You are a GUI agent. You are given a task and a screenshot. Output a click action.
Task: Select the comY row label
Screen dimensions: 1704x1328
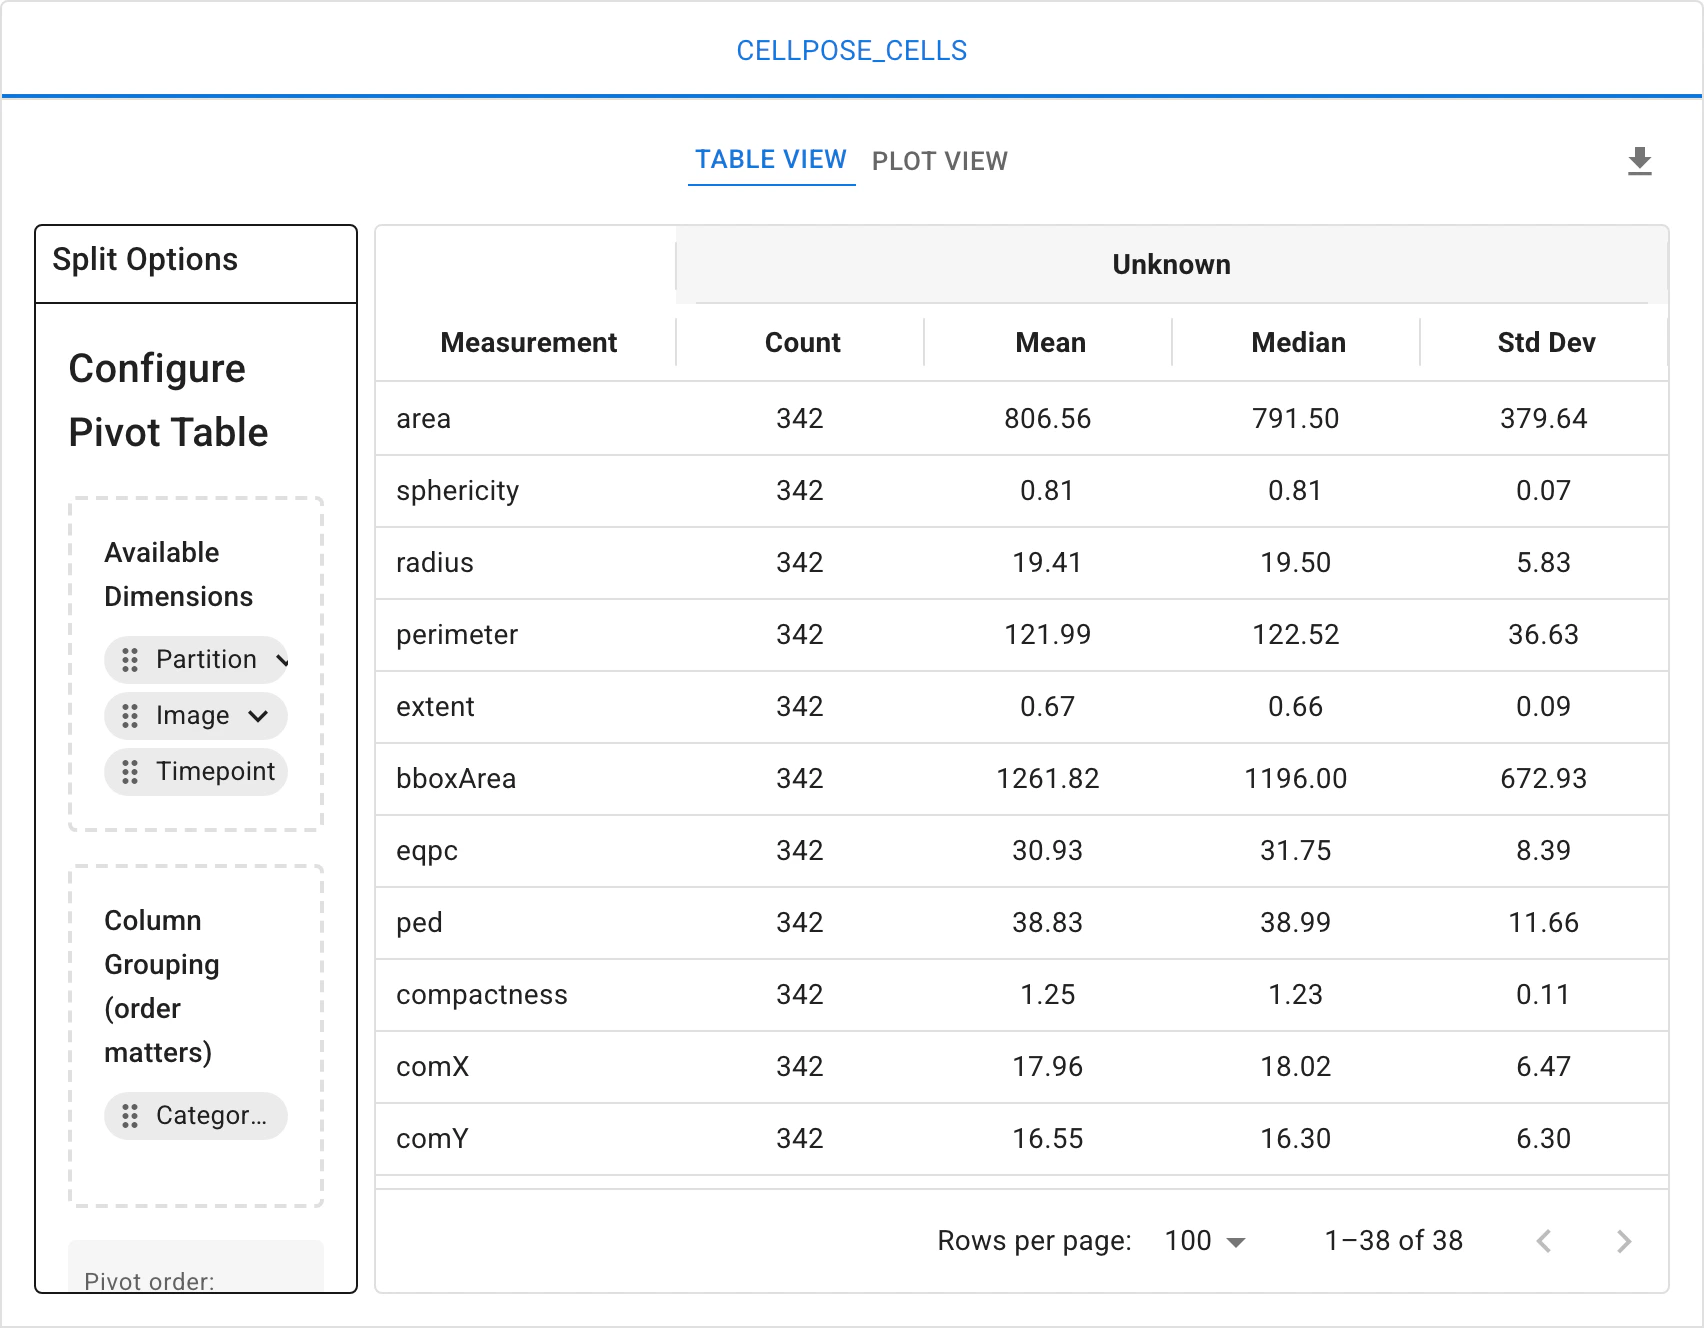point(432,1139)
